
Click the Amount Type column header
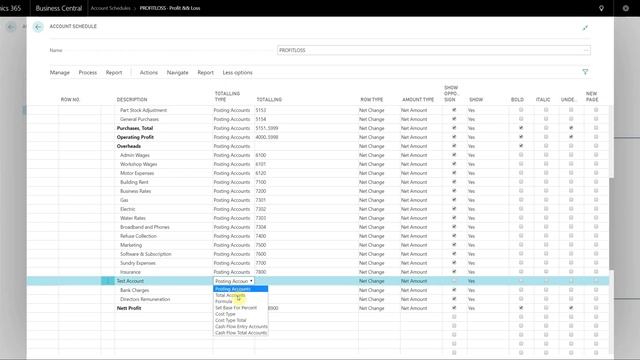coord(418,100)
